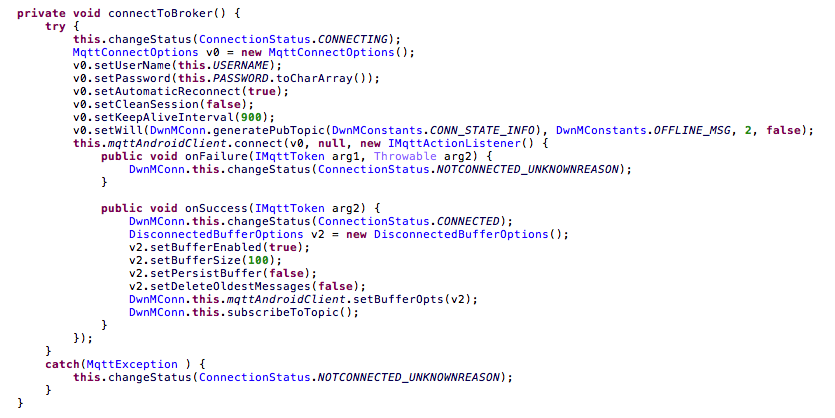Click the keep alive value 900
The image size is (835, 418).
tap(251, 117)
